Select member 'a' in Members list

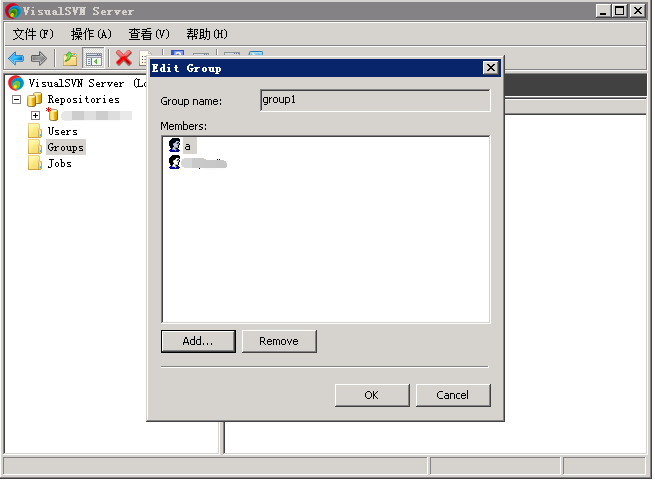[188, 146]
